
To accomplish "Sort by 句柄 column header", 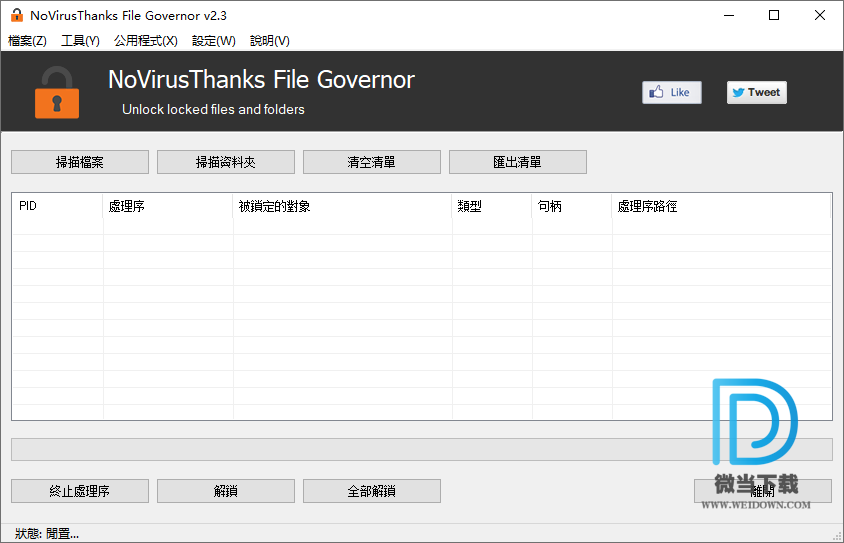I will tap(572, 206).
